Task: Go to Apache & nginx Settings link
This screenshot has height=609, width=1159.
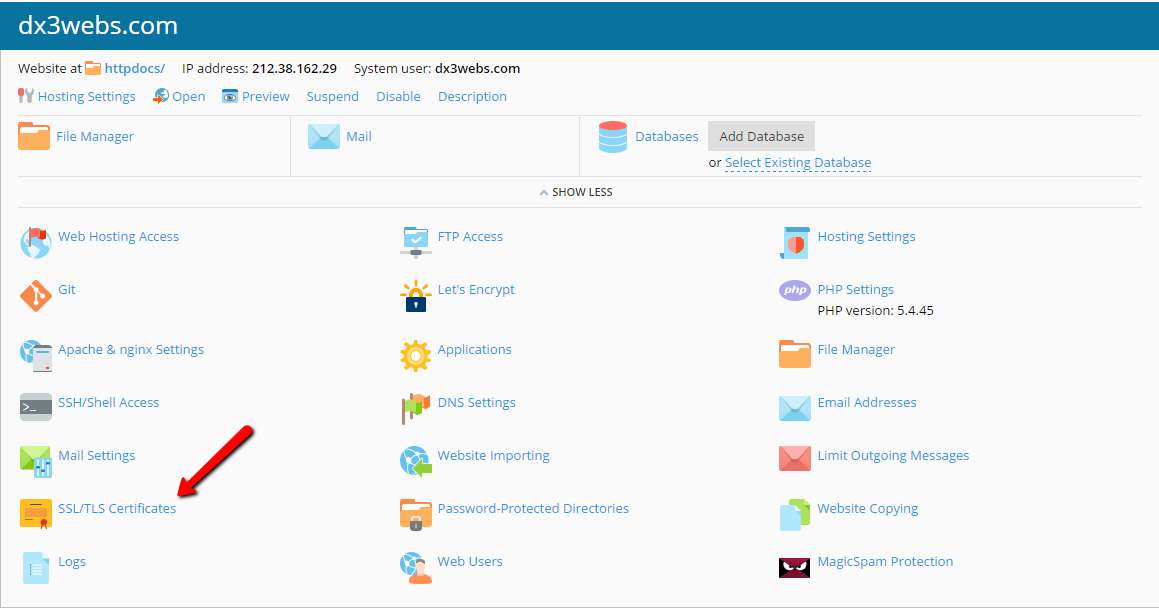Action: 131,350
